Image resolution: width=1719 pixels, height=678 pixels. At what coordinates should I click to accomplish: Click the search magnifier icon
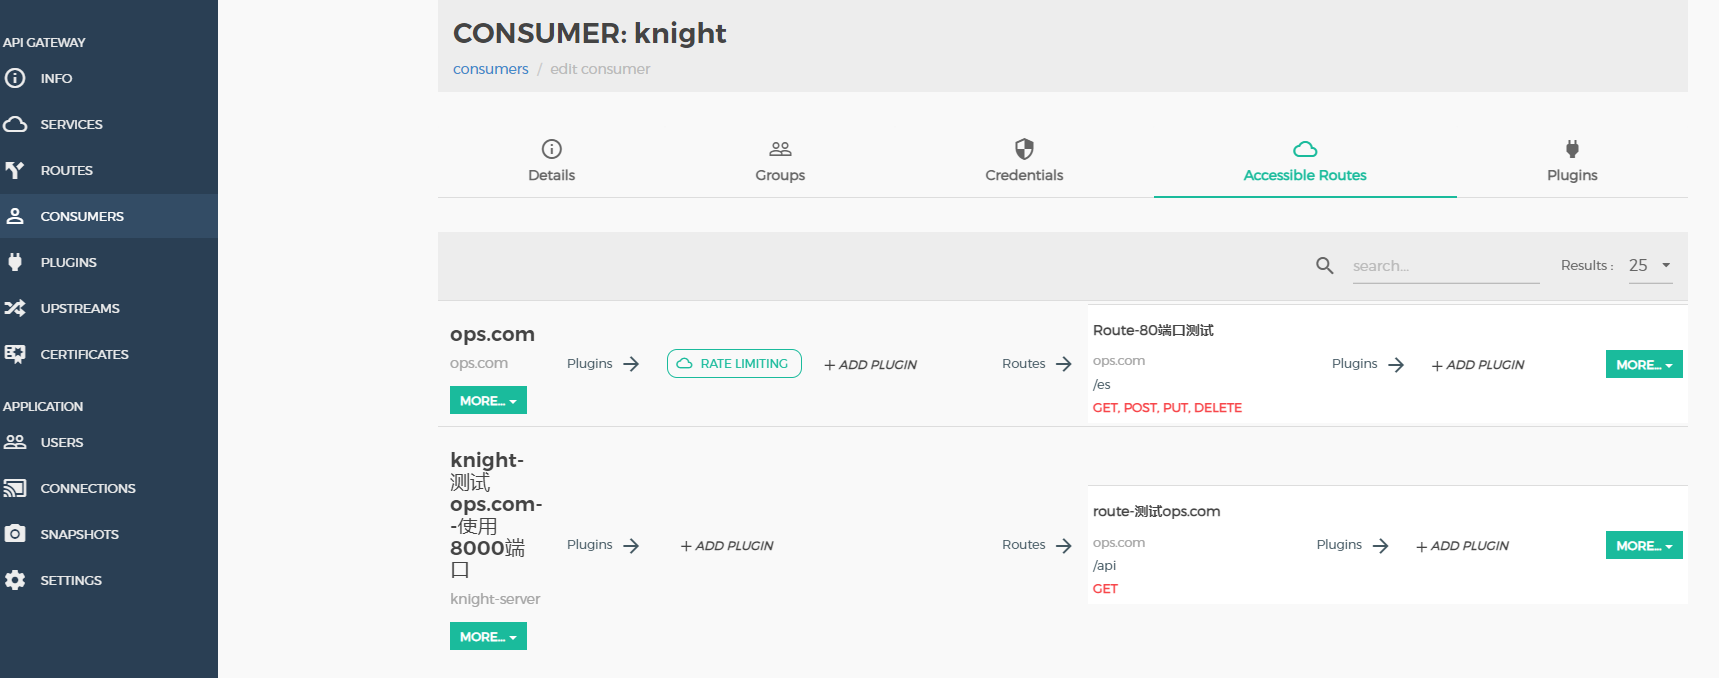click(1325, 265)
